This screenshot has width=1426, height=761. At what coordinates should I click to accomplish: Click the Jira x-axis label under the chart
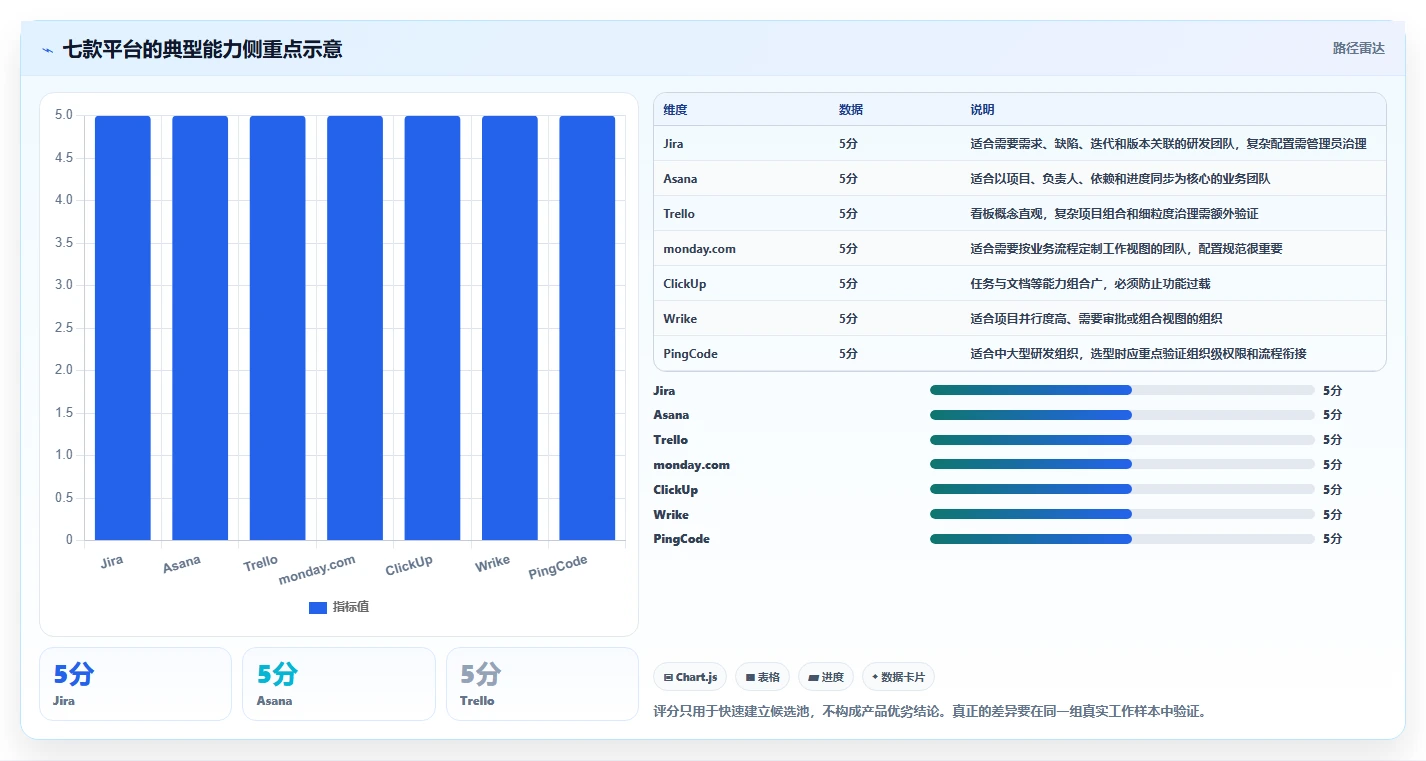112,561
